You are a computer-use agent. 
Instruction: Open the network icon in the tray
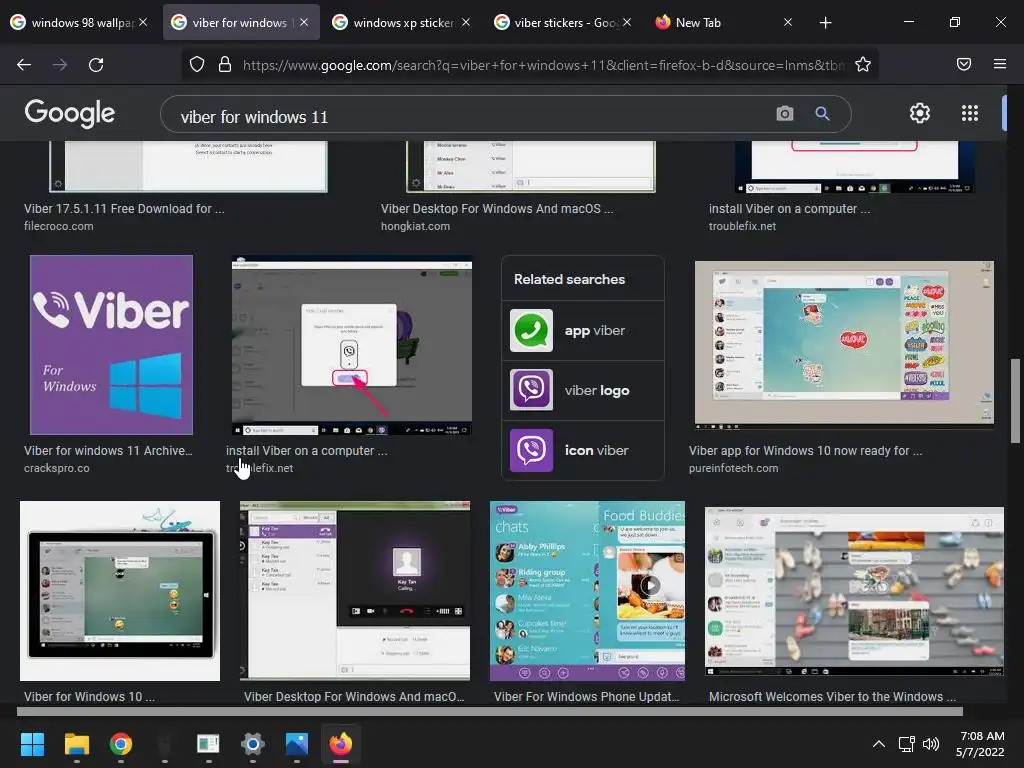[x=906, y=744]
